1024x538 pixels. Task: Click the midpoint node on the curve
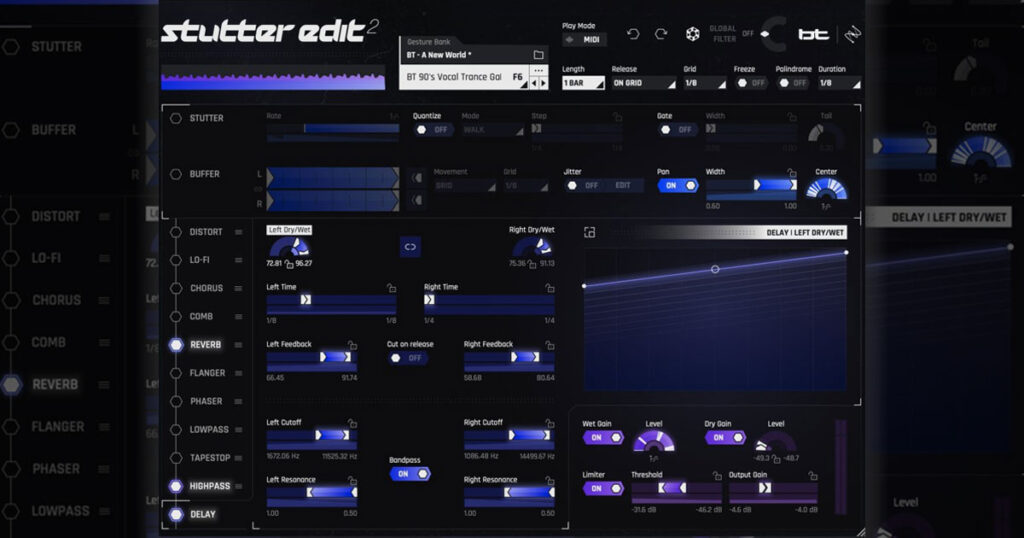pyautogui.click(x=715, y=269)
